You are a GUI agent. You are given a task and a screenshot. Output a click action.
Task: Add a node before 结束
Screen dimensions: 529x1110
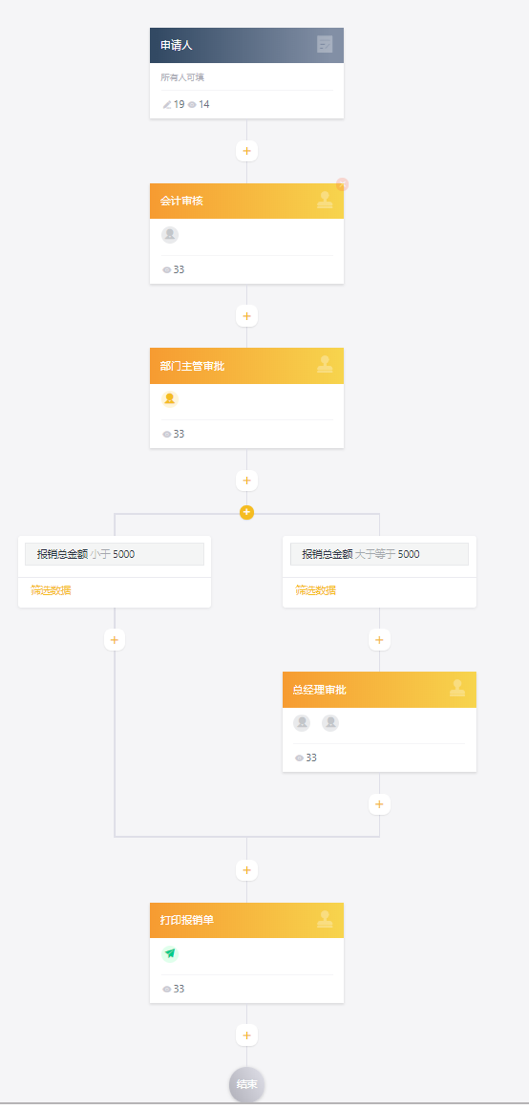coord(246,1035)
